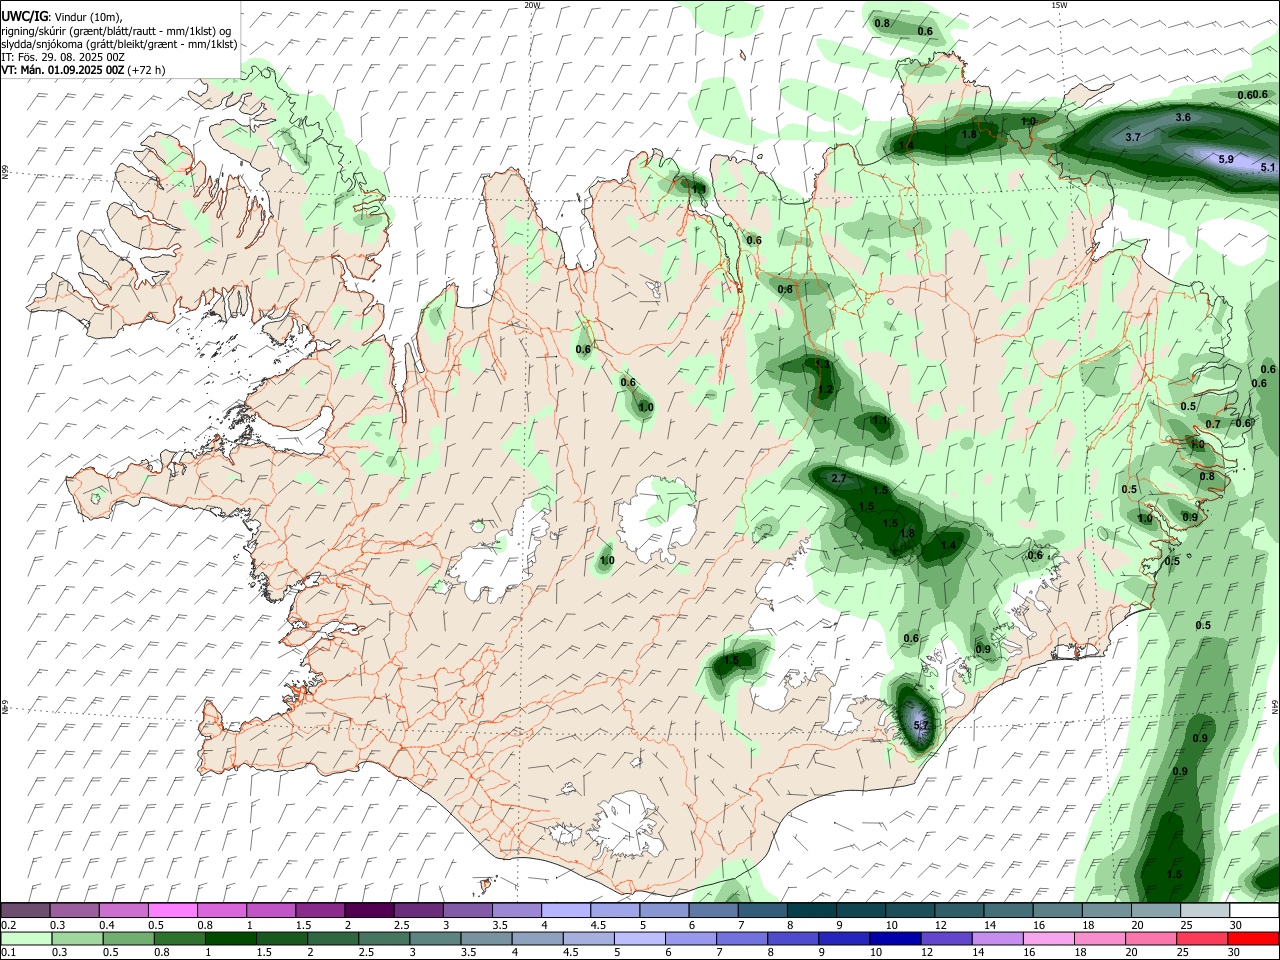Pick the dark teal 8 swatch in upper legend
Viewport: 1280px width, 960px height.
coord(812,910)
